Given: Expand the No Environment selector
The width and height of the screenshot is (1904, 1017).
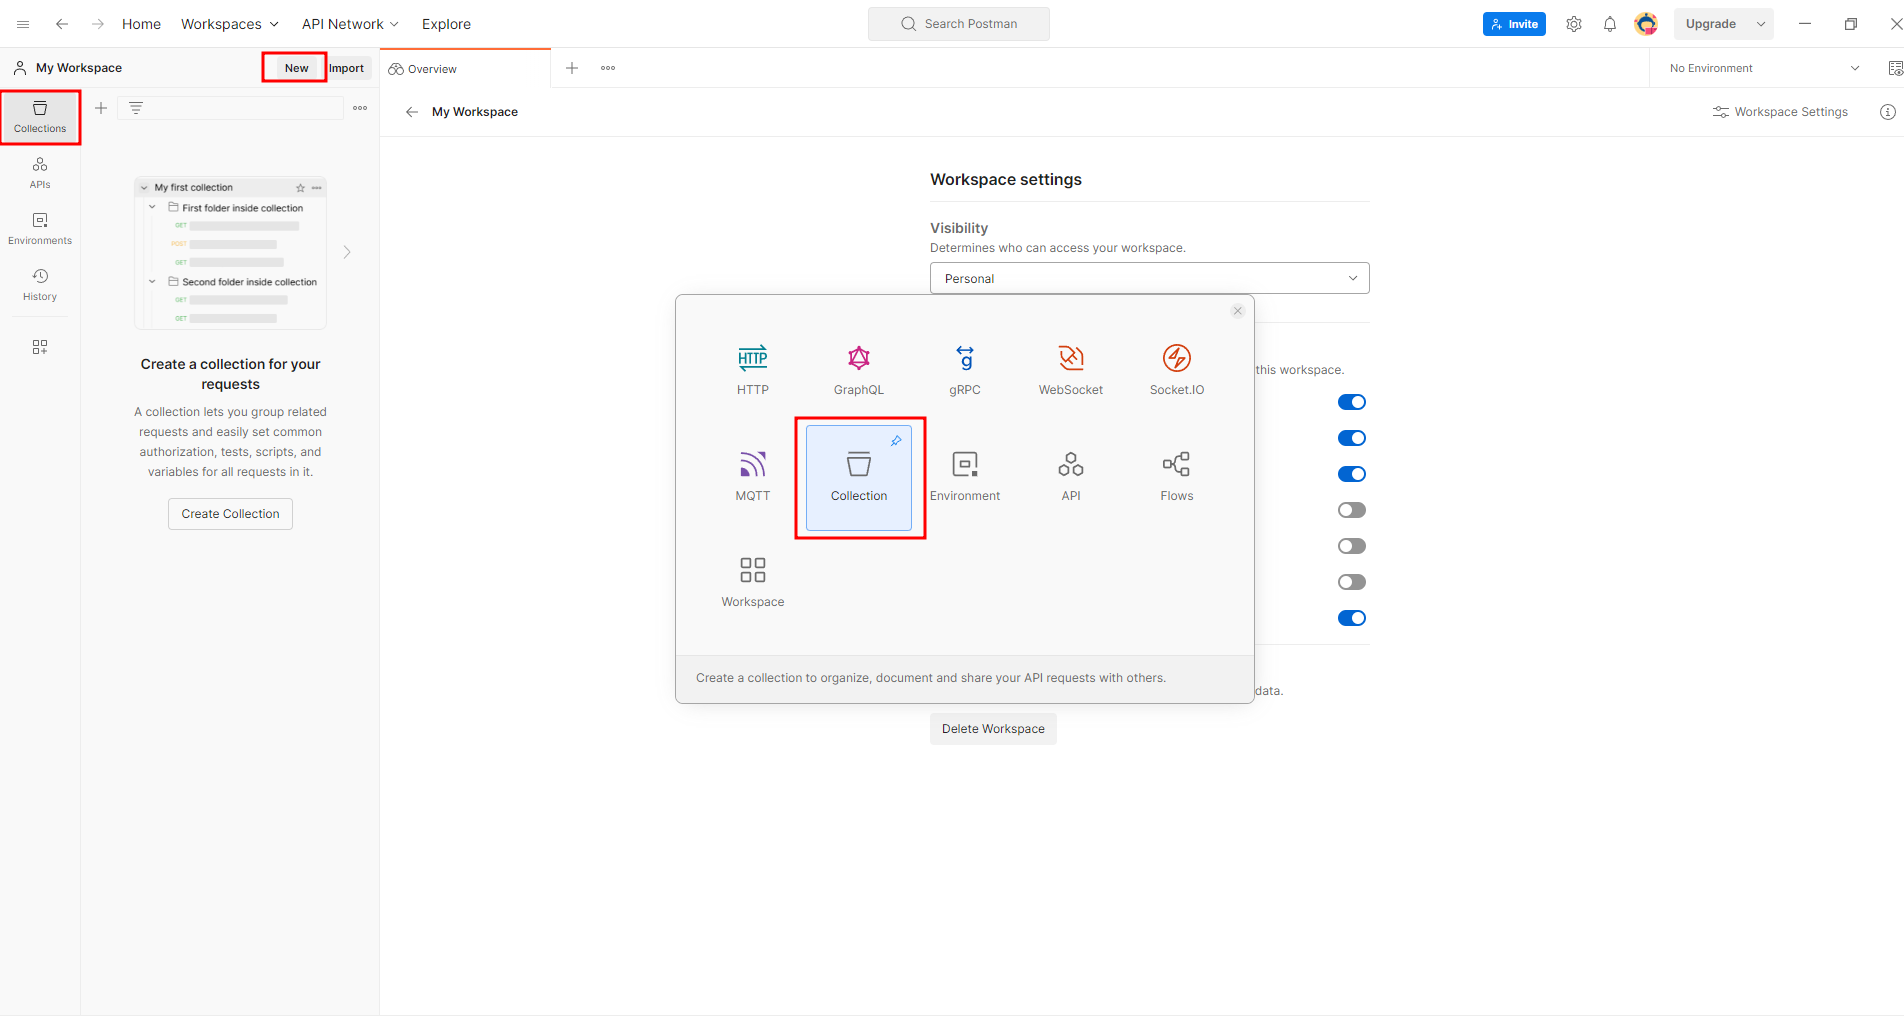Looking at the screenshot, I should [1765, 68].
